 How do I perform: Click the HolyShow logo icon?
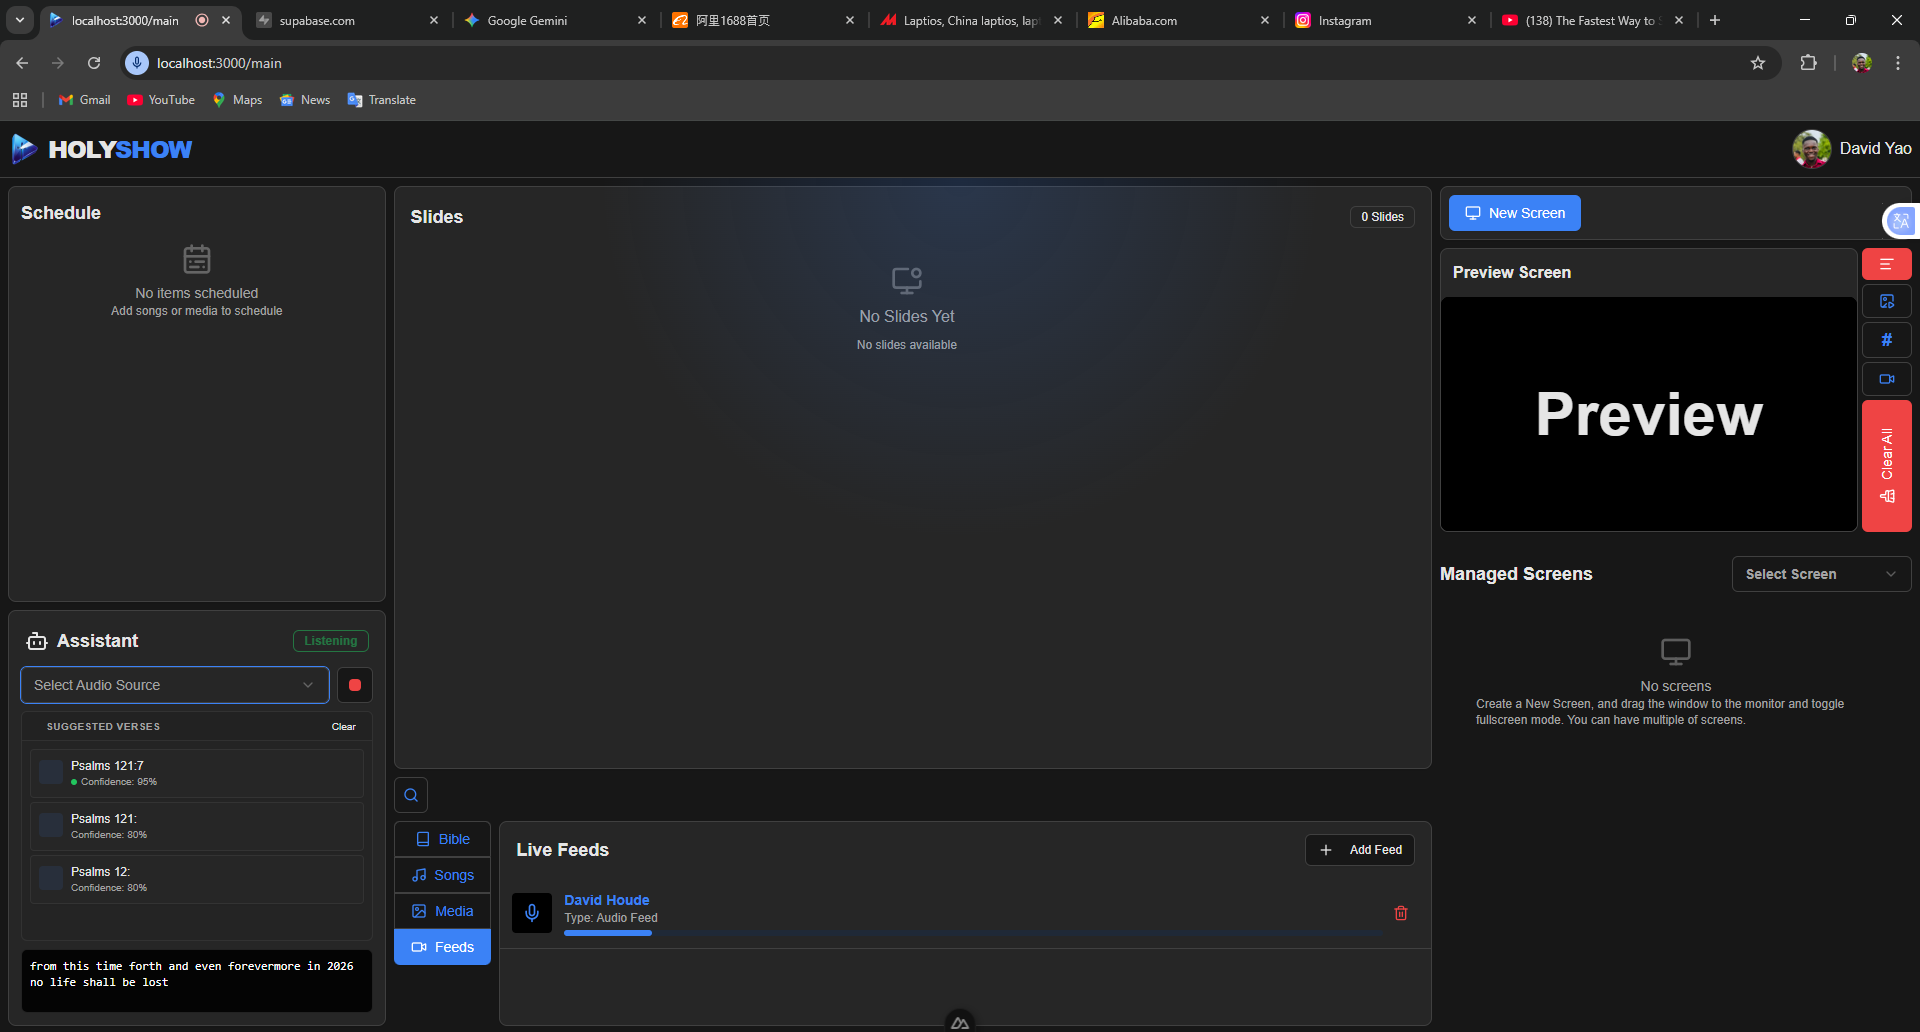[24, 149]
